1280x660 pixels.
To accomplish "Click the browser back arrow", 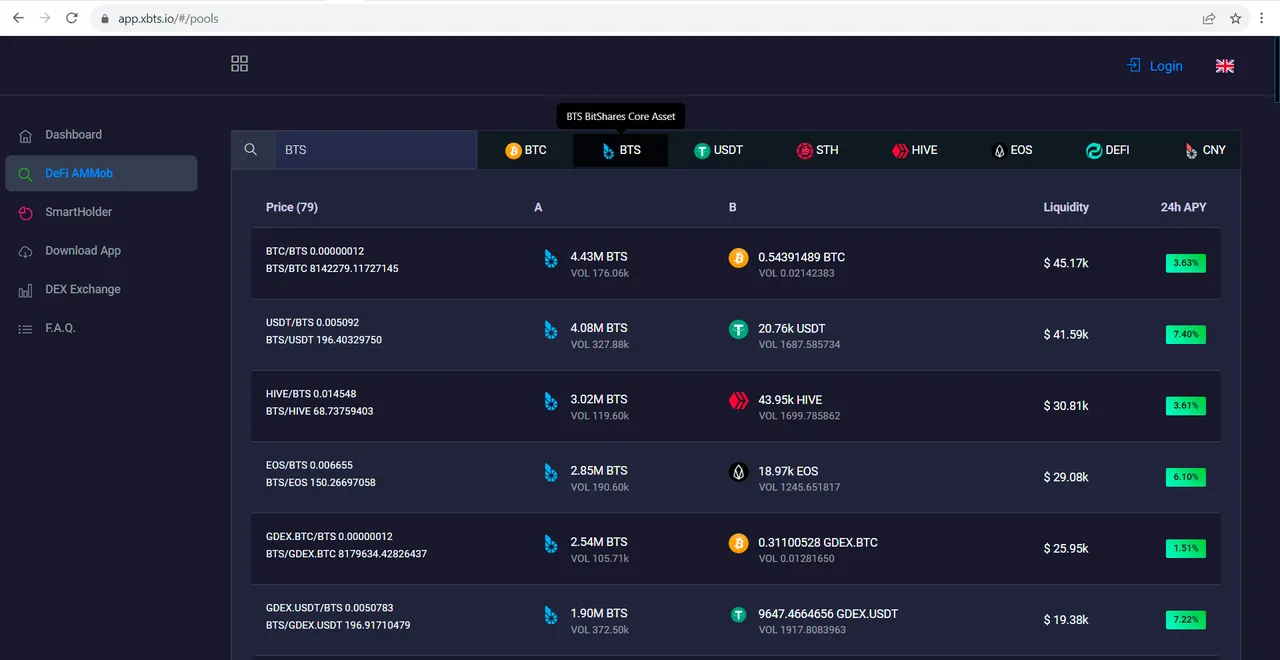I will pos(18,18).
